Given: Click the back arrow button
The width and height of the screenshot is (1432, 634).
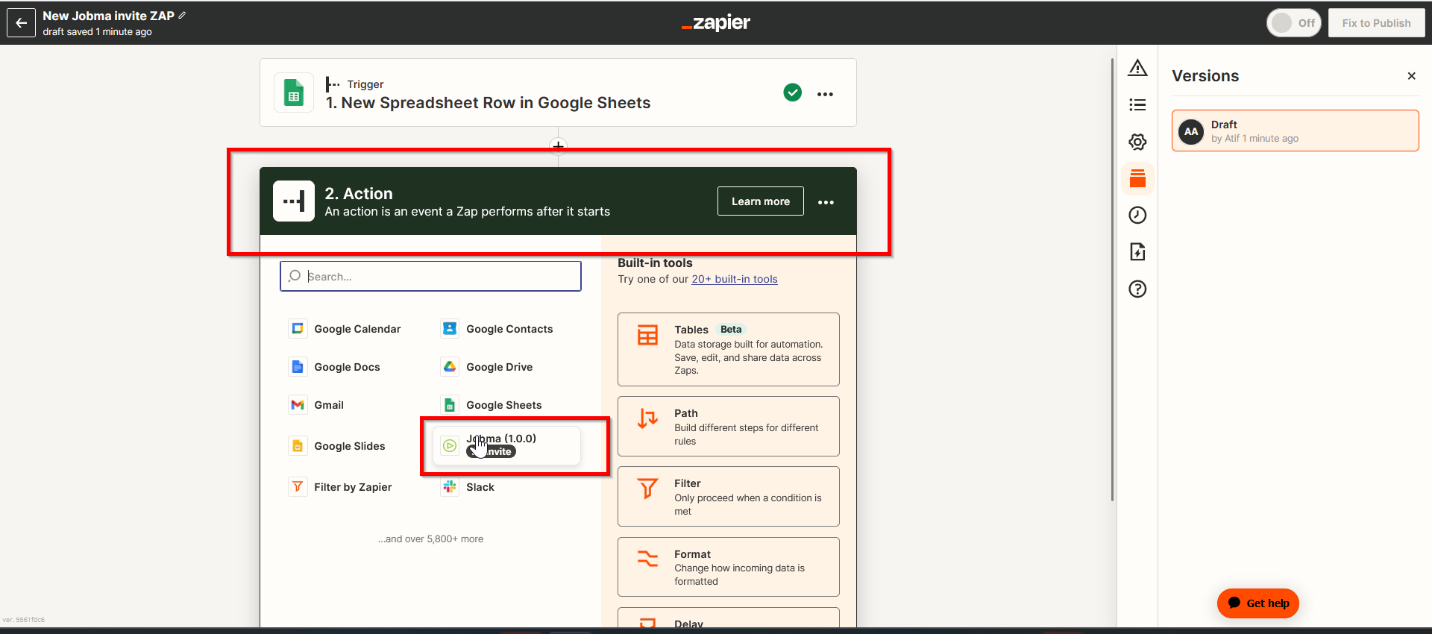Looking at the screenshot, I should pyautogui.click(x=21, y=23).
